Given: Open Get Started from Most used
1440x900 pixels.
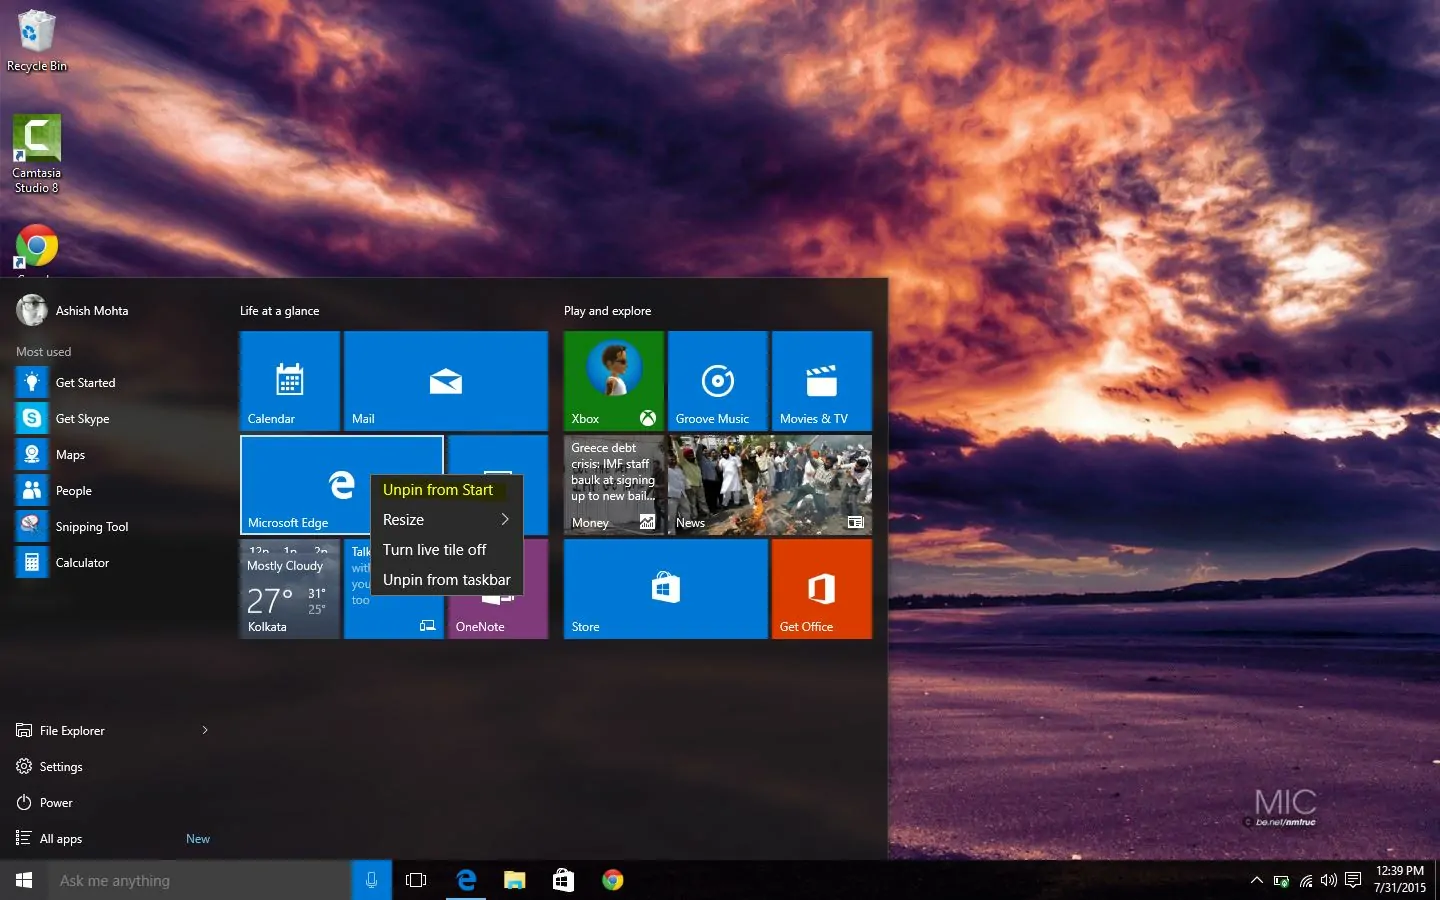Looking at the screenshot, I should (x=115, y=383).
